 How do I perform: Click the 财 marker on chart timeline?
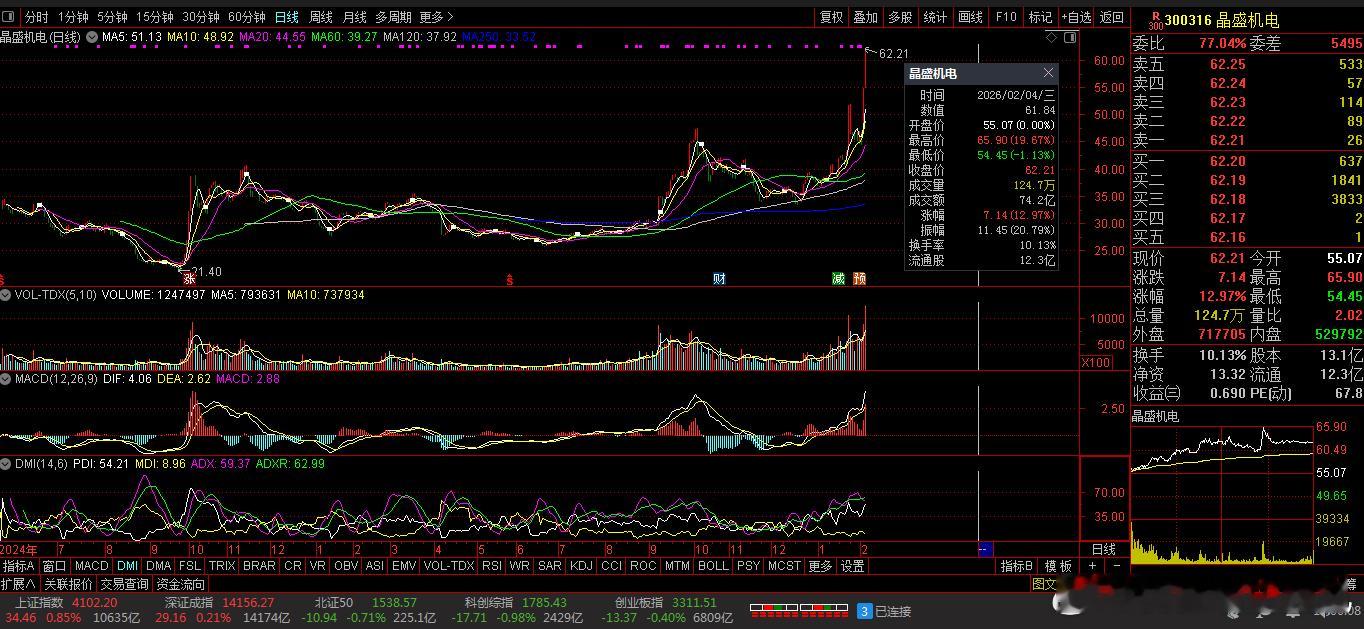pos(719,278)
